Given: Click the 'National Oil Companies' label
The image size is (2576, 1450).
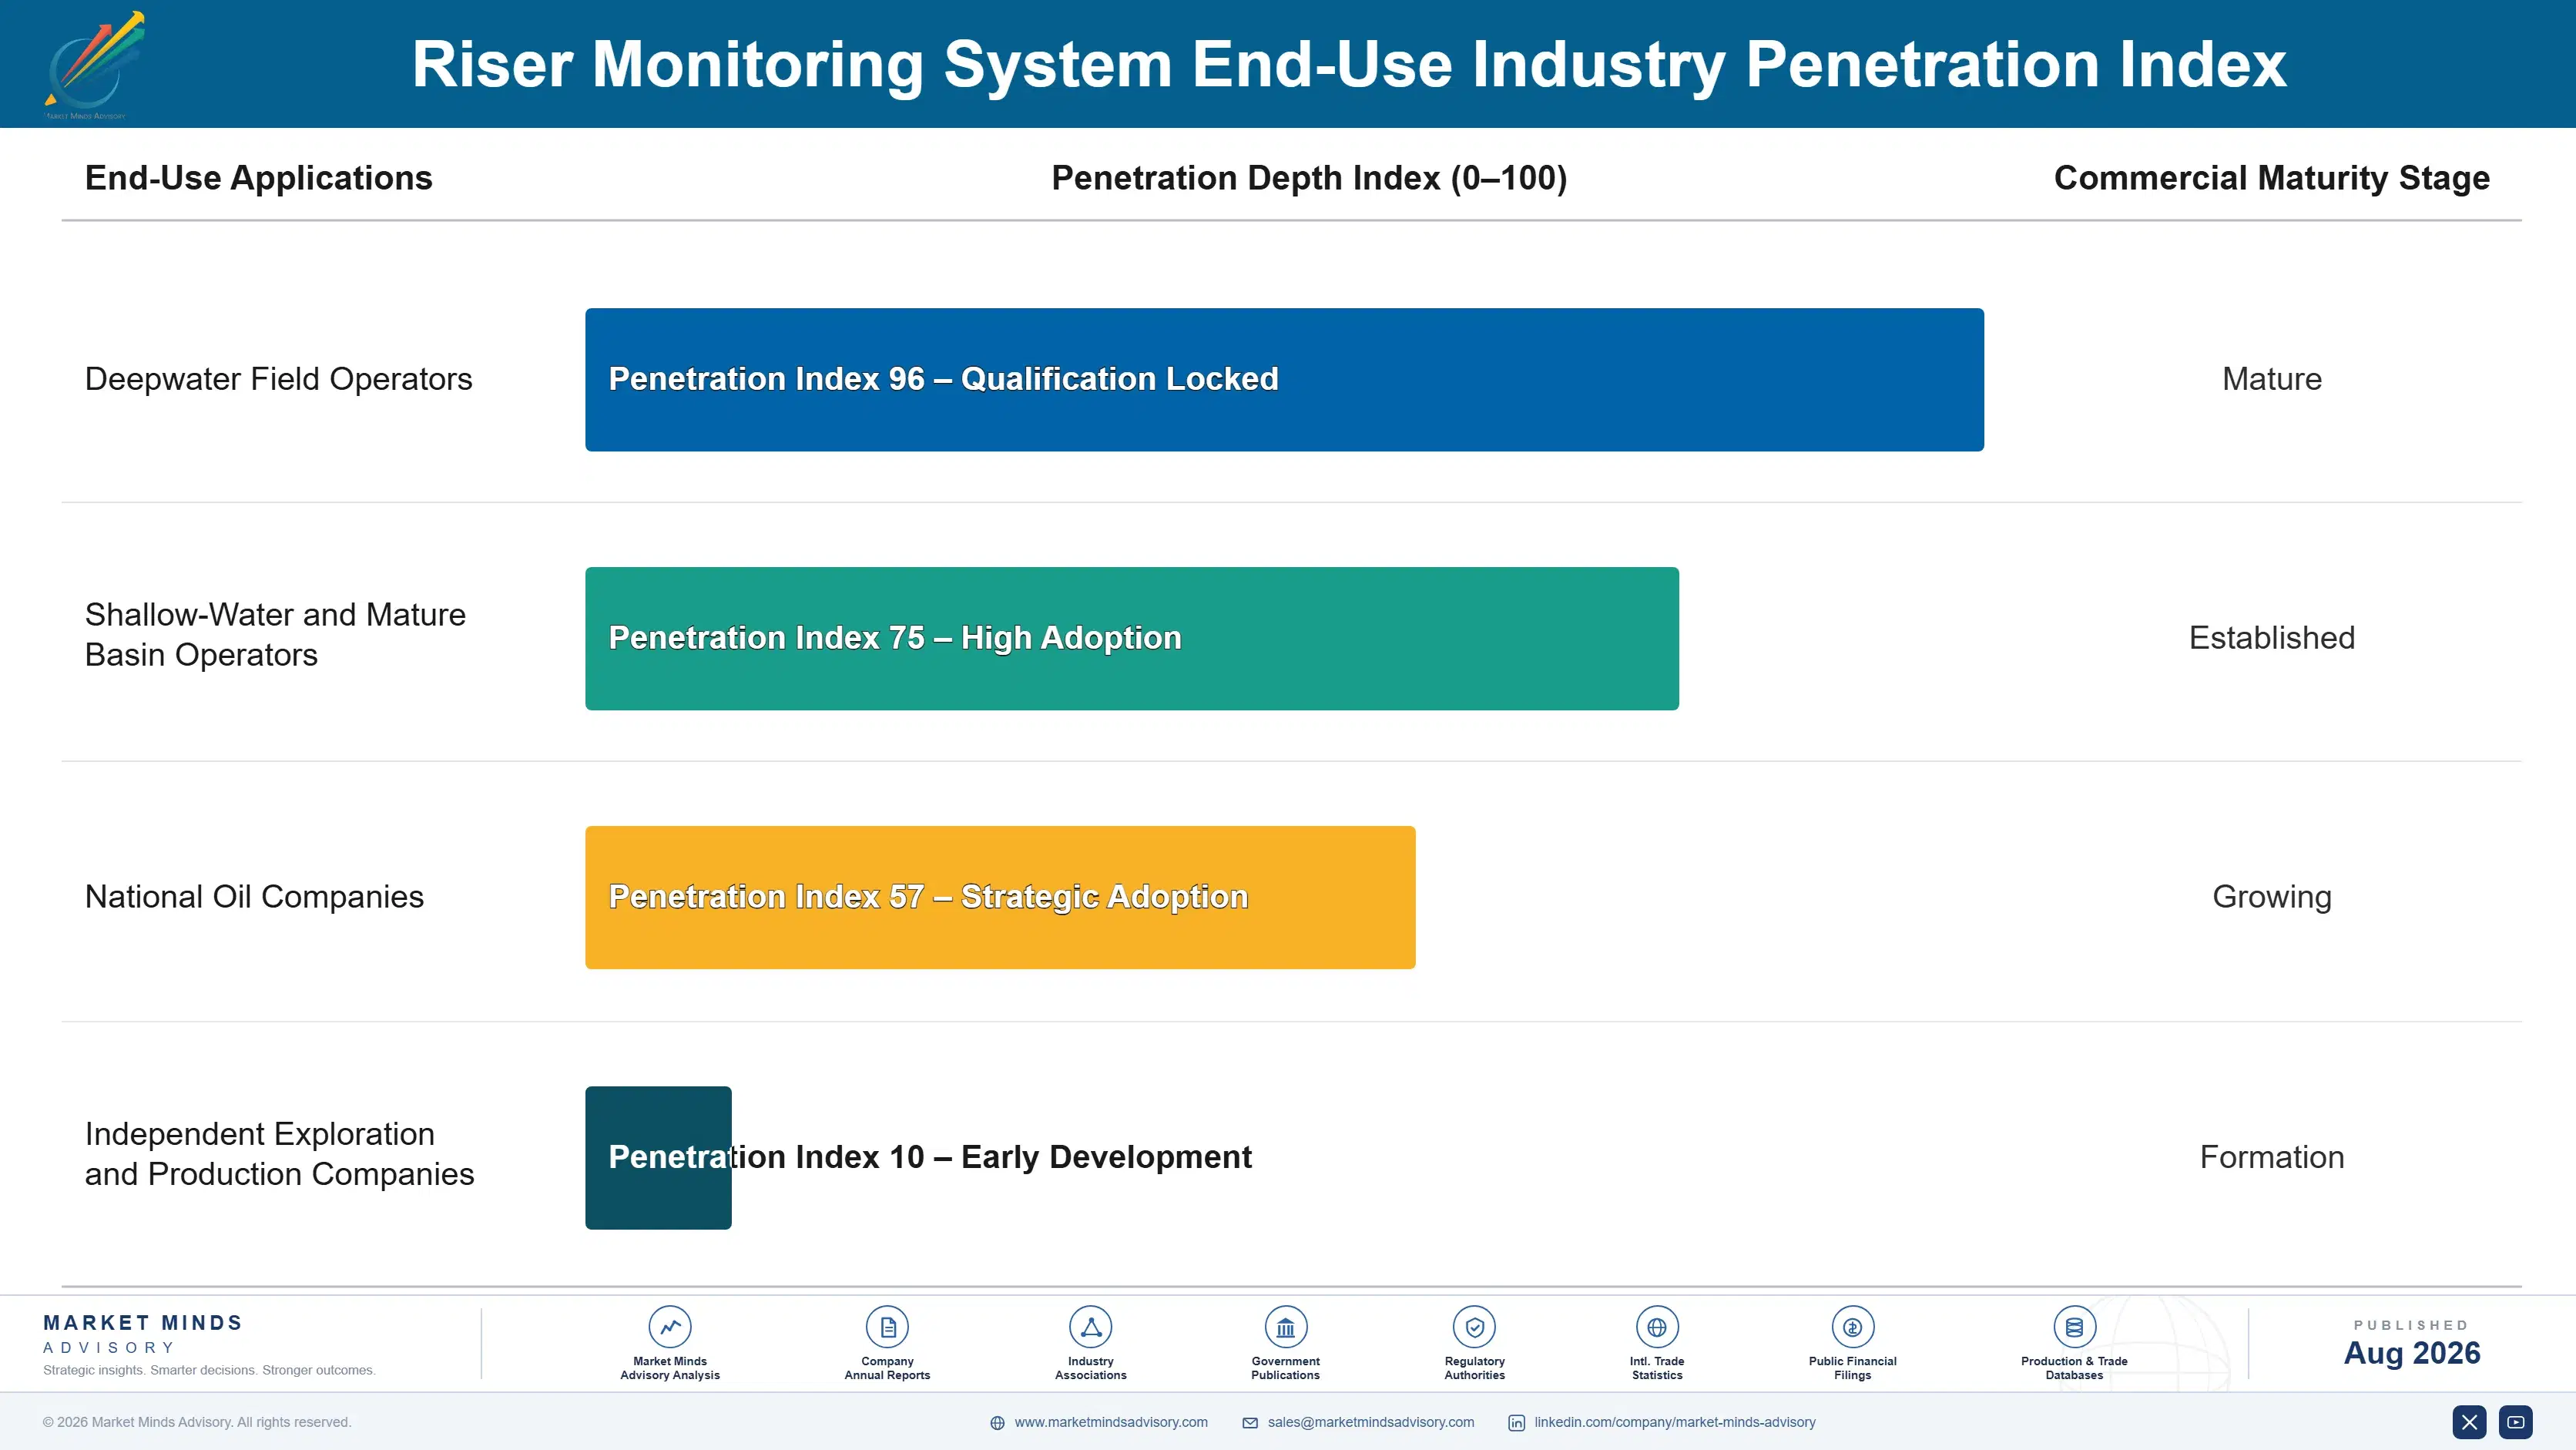Looking at the screenshot, I should click(254, 897).
